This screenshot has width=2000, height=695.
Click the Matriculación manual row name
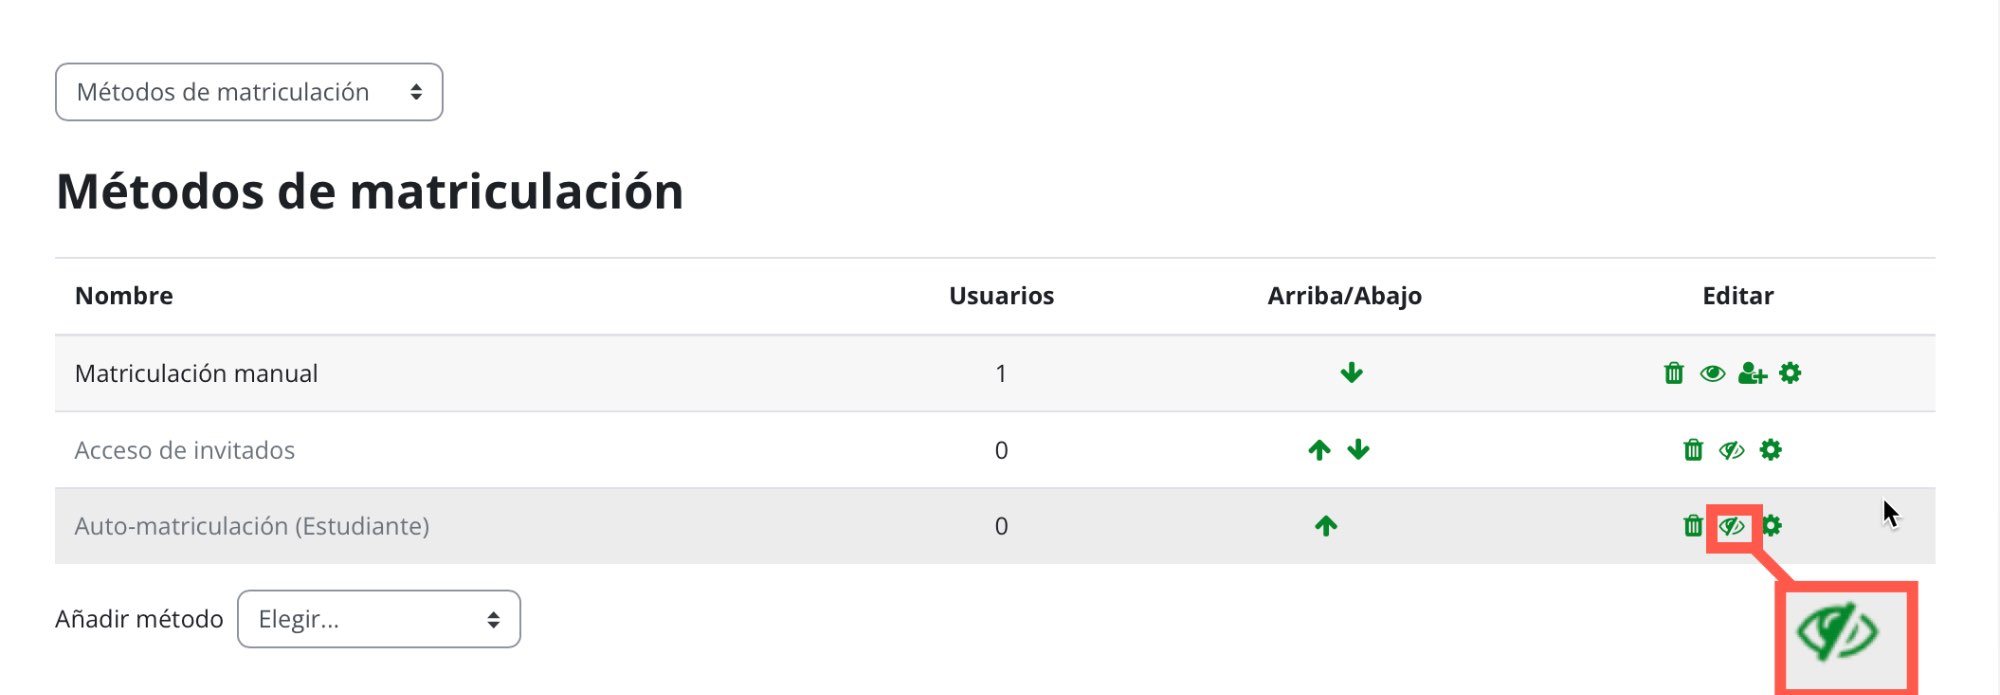click(196, 373)
